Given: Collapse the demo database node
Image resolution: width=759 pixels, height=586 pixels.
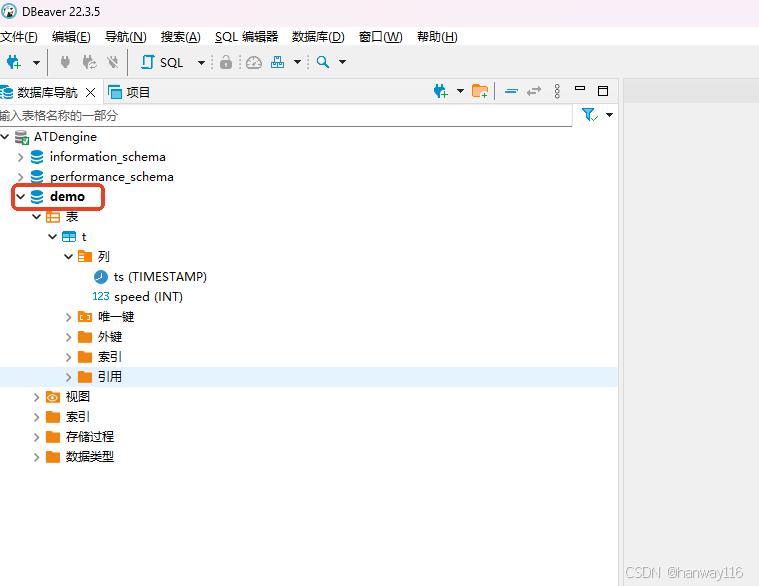Looking at the screenshot, I should tap(20, 197).
